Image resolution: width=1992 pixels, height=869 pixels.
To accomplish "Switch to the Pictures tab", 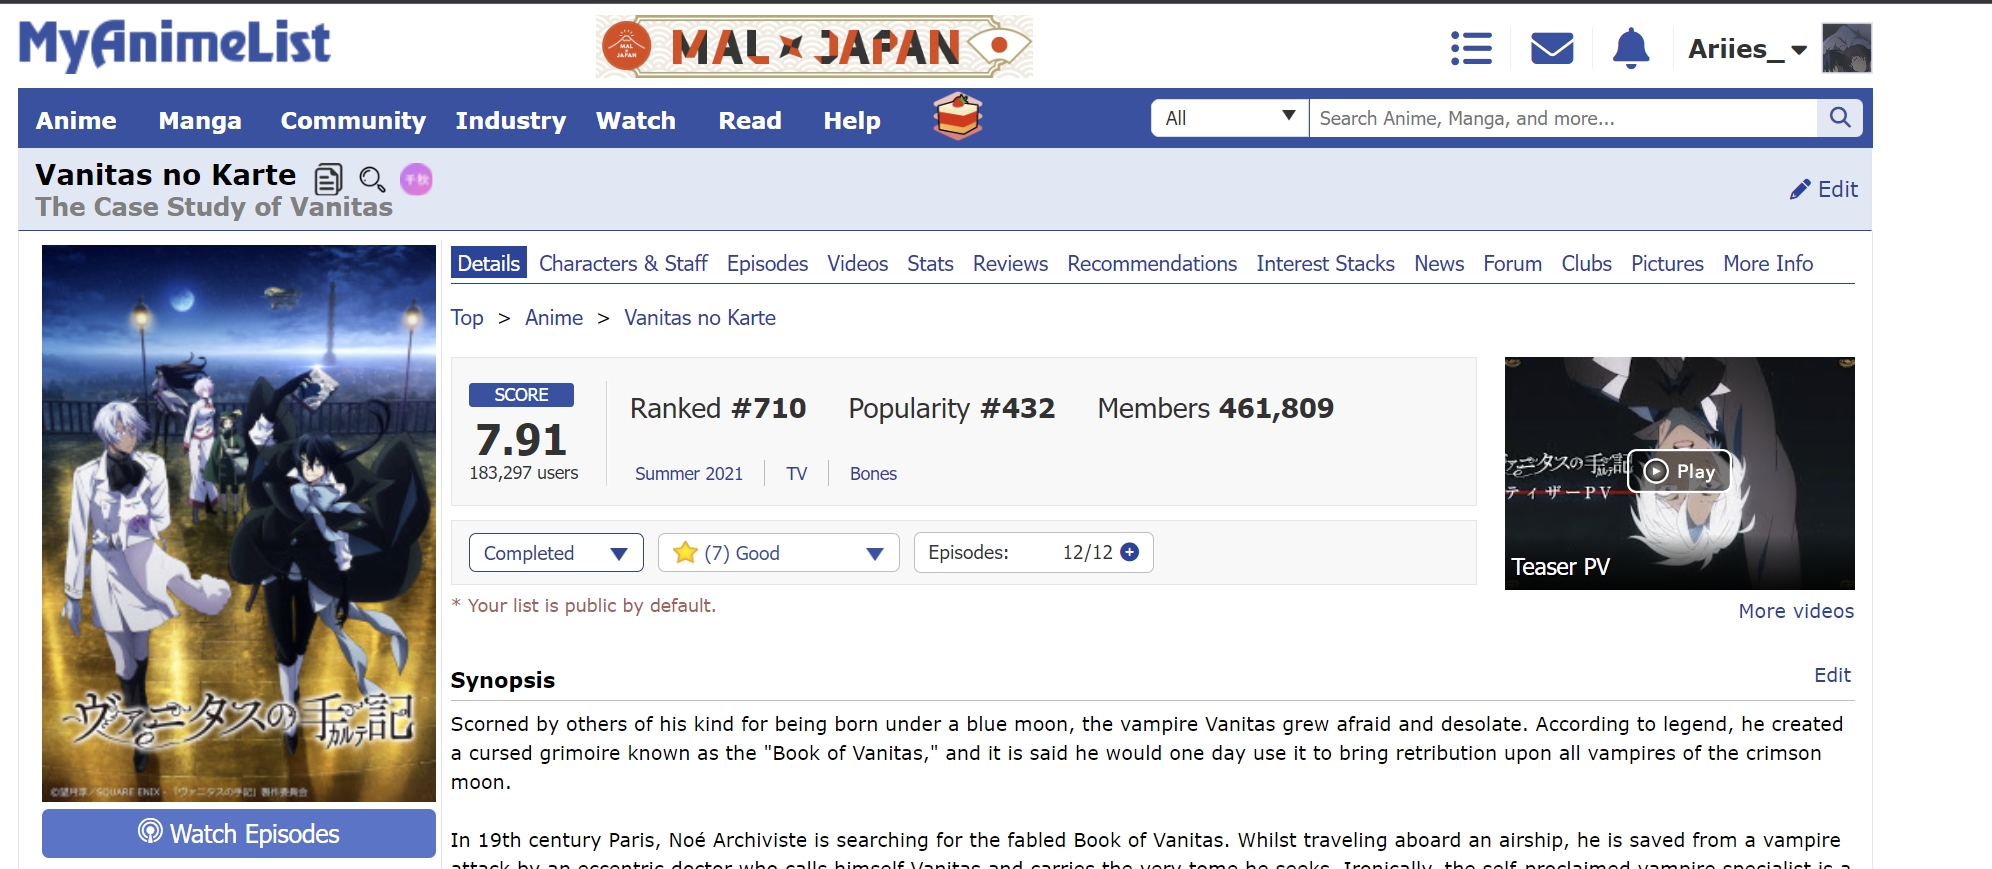I will (x=1667, y=263).
